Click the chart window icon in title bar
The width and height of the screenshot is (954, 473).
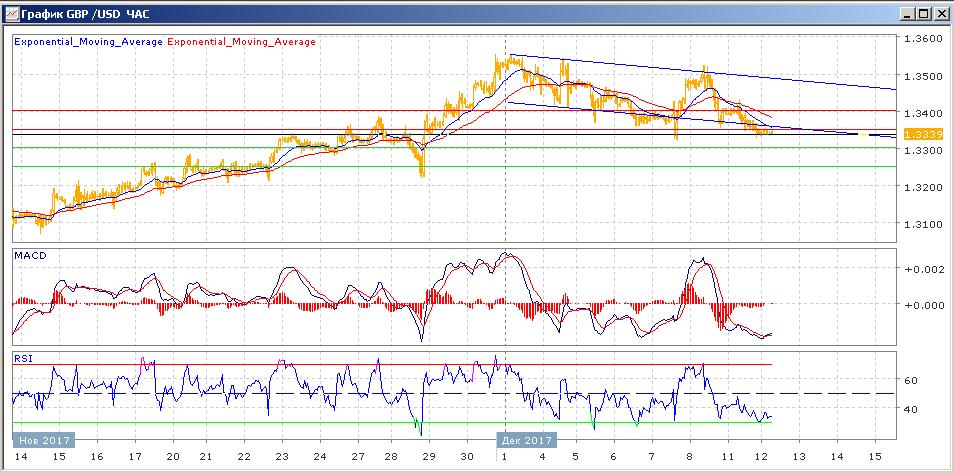pos(11,13)
